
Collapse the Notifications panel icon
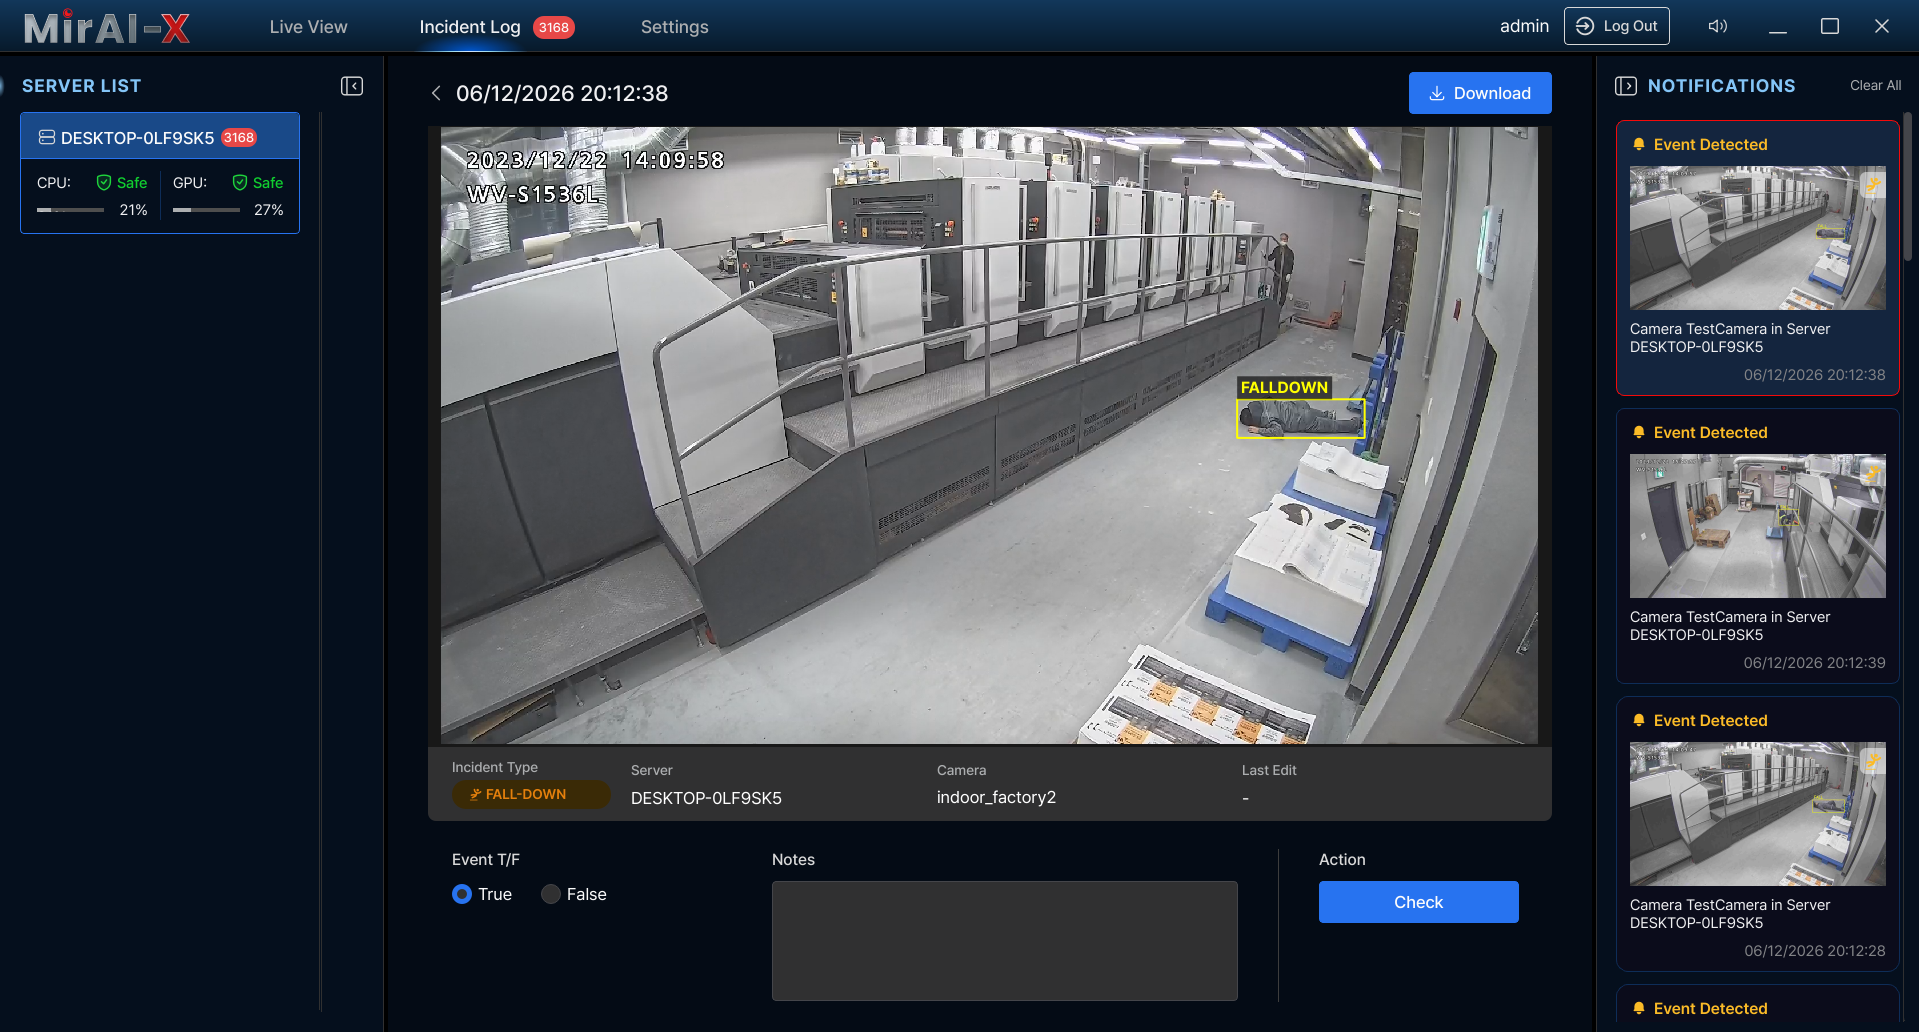(1626, 86)
